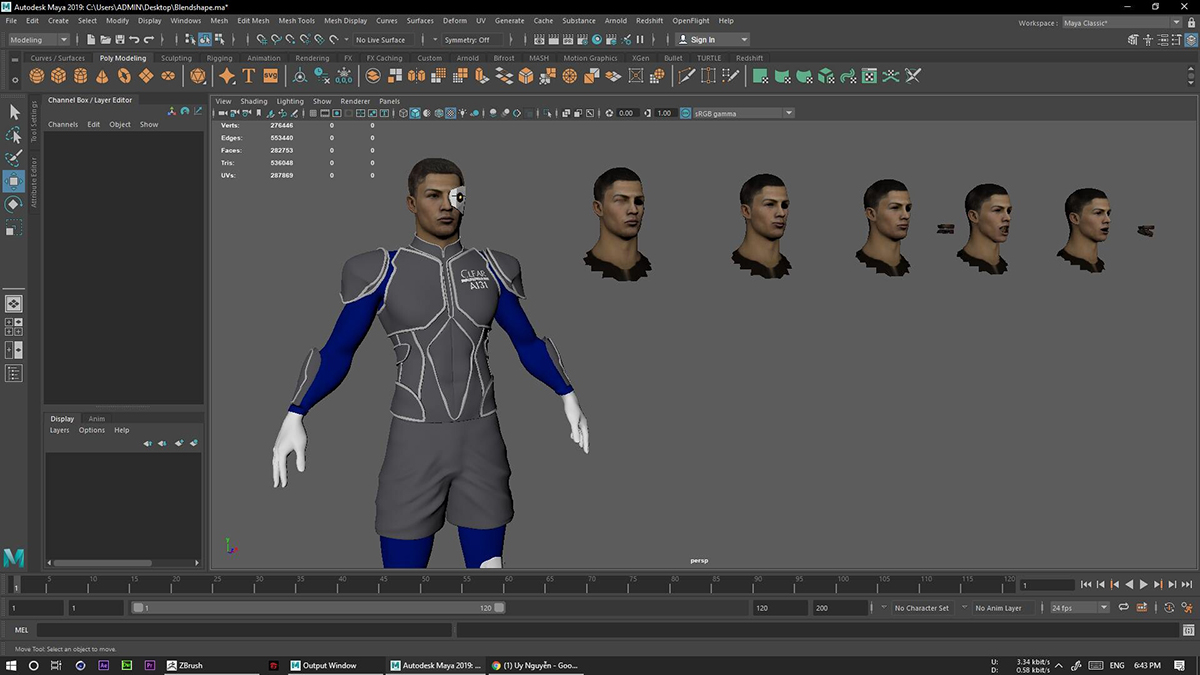Toggle the loop playback button

click(1124, 608)
